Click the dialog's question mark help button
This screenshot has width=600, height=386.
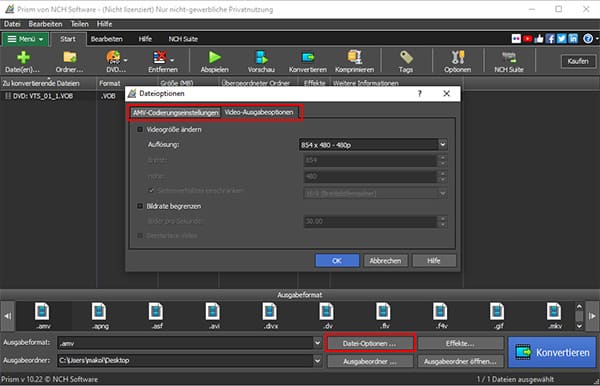point(419,93)
